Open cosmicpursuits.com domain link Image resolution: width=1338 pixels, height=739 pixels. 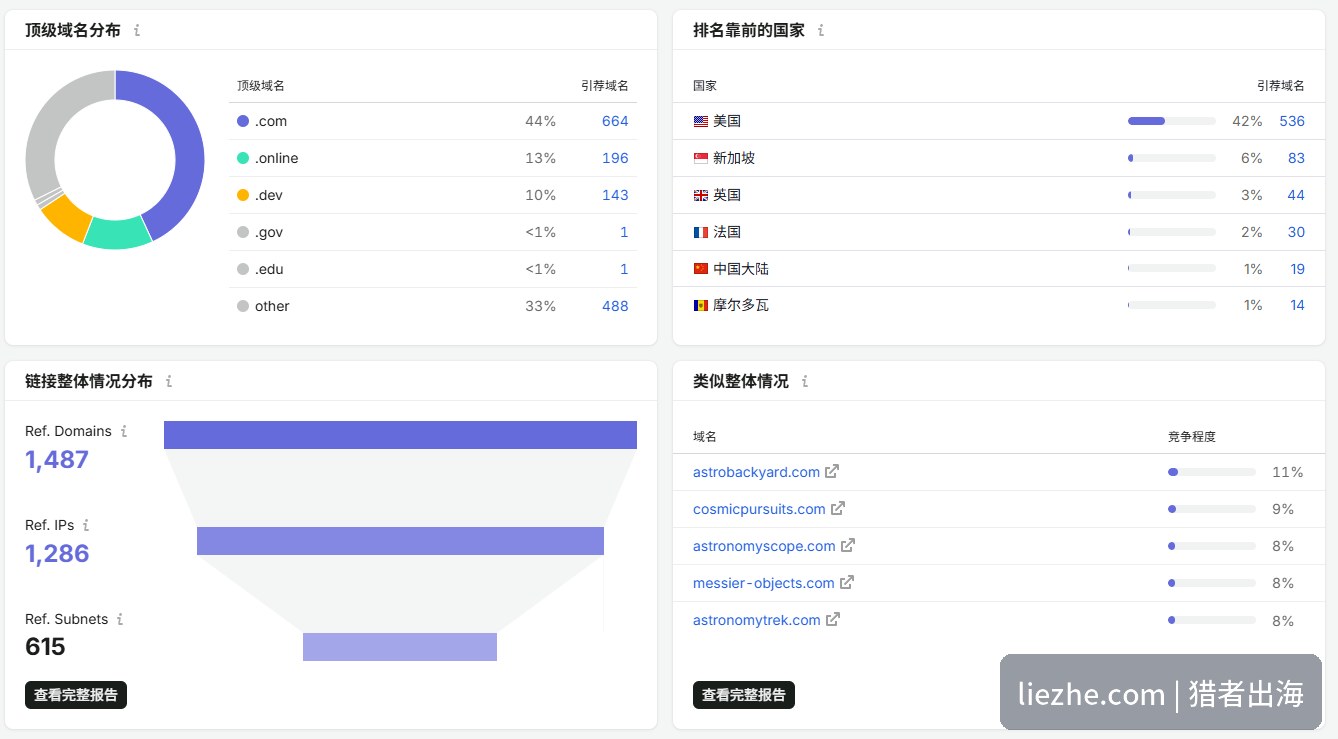759,509
